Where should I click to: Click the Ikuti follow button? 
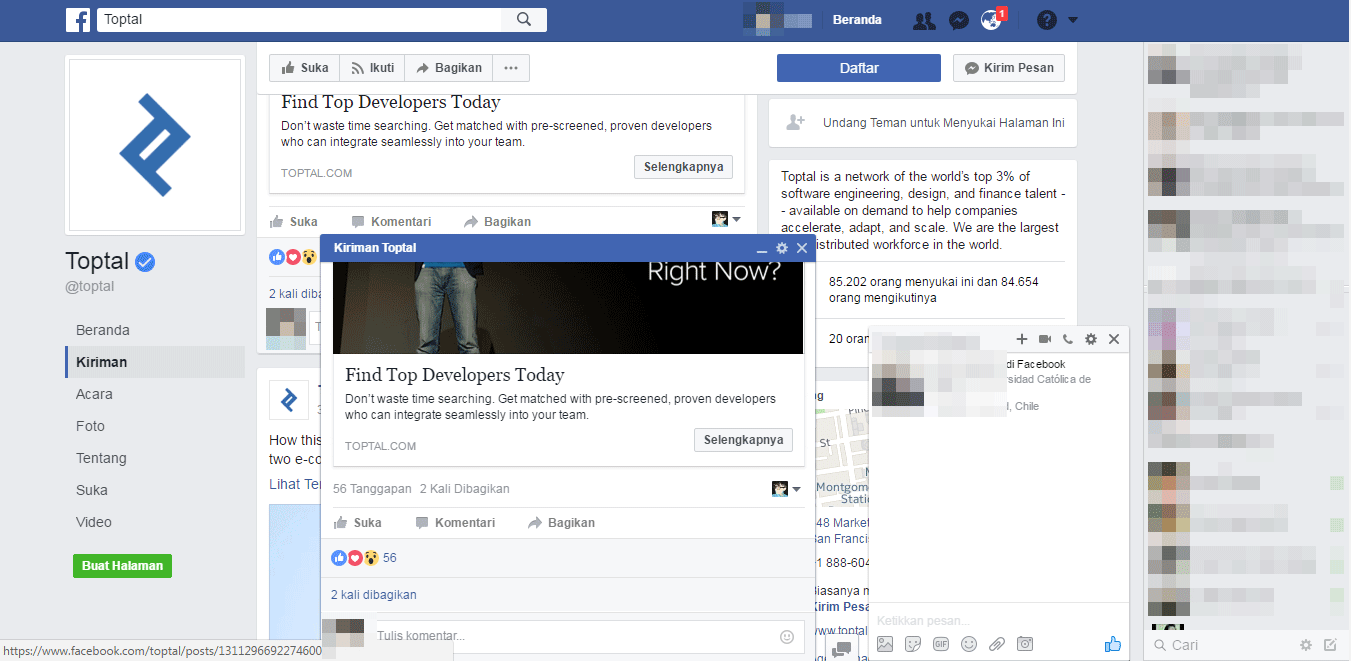pyautogui.click(x=372, y=68)
